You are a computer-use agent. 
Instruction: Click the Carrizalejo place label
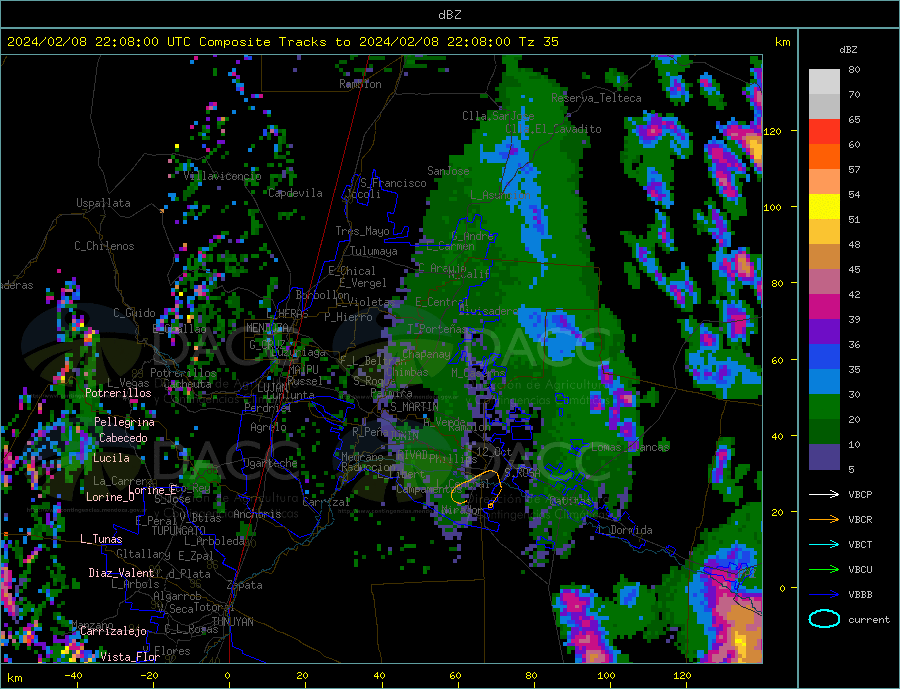113,632
